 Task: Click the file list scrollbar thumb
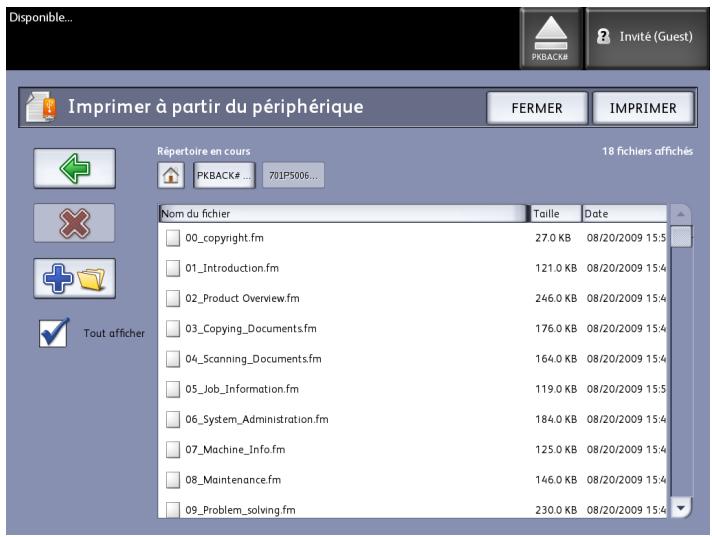(x=681, y=236)
